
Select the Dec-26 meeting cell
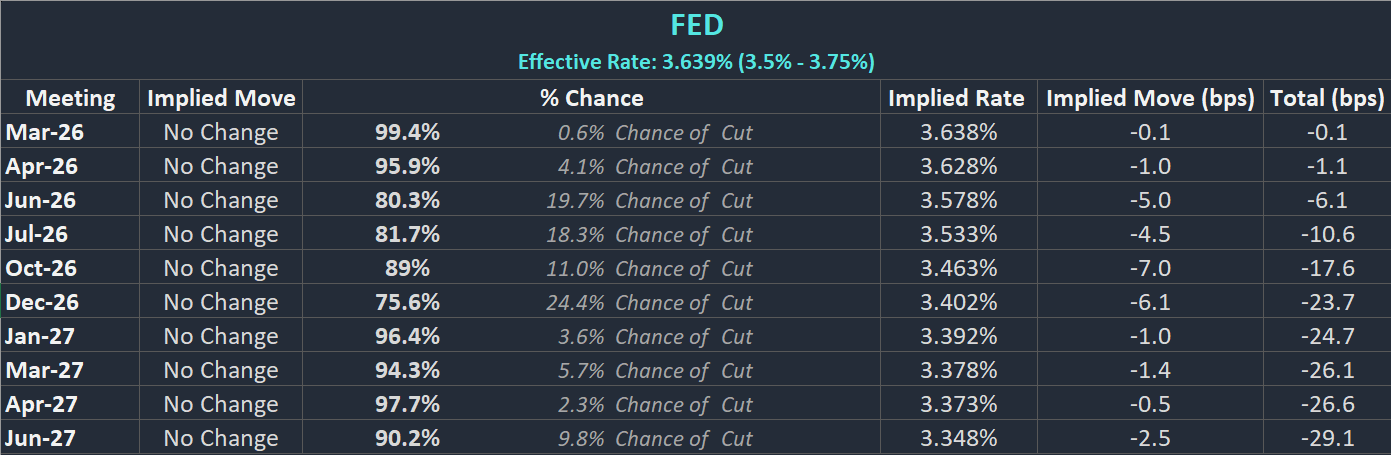[x=42, y=302]
